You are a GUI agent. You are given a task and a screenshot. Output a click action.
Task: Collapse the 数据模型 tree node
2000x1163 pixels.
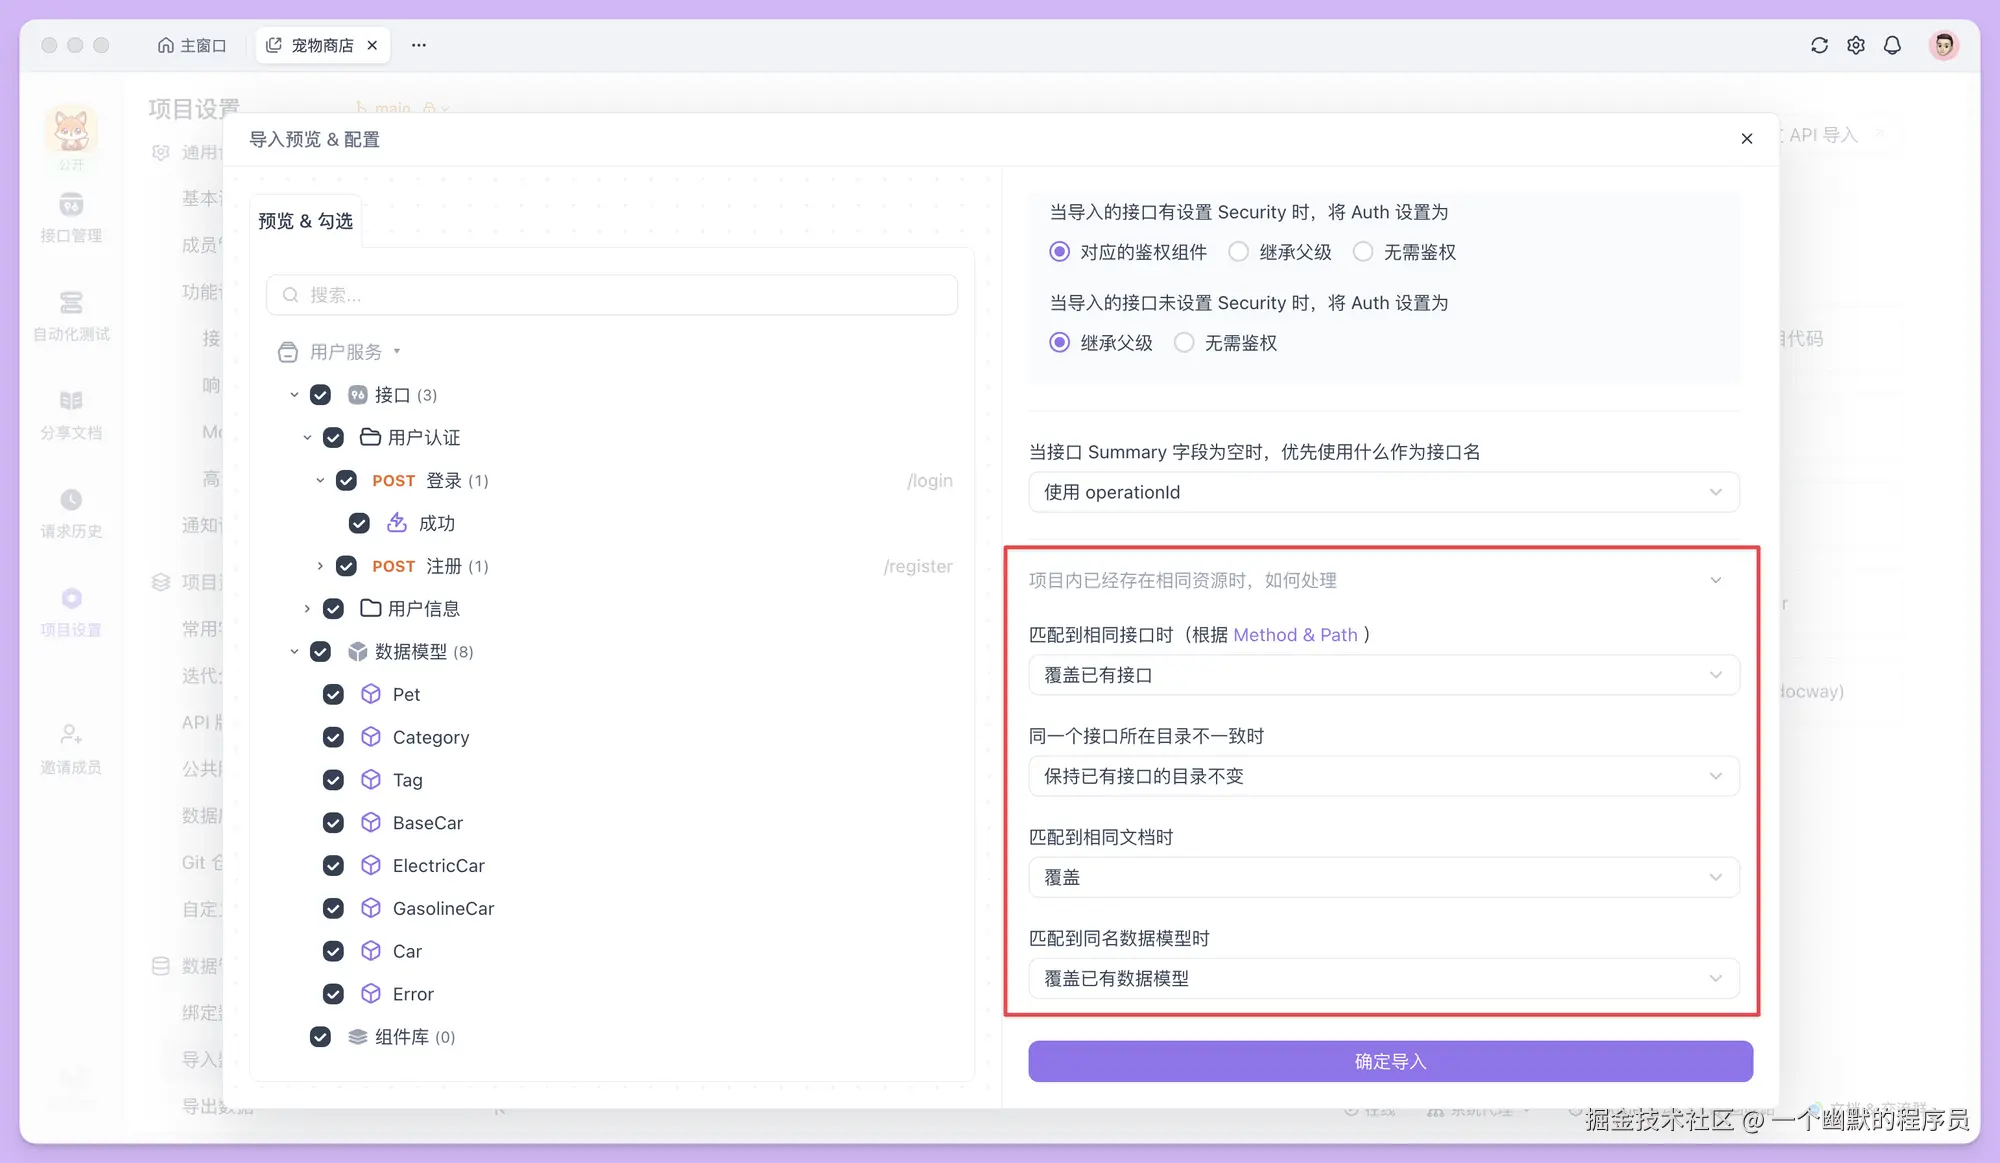point(294,651)
